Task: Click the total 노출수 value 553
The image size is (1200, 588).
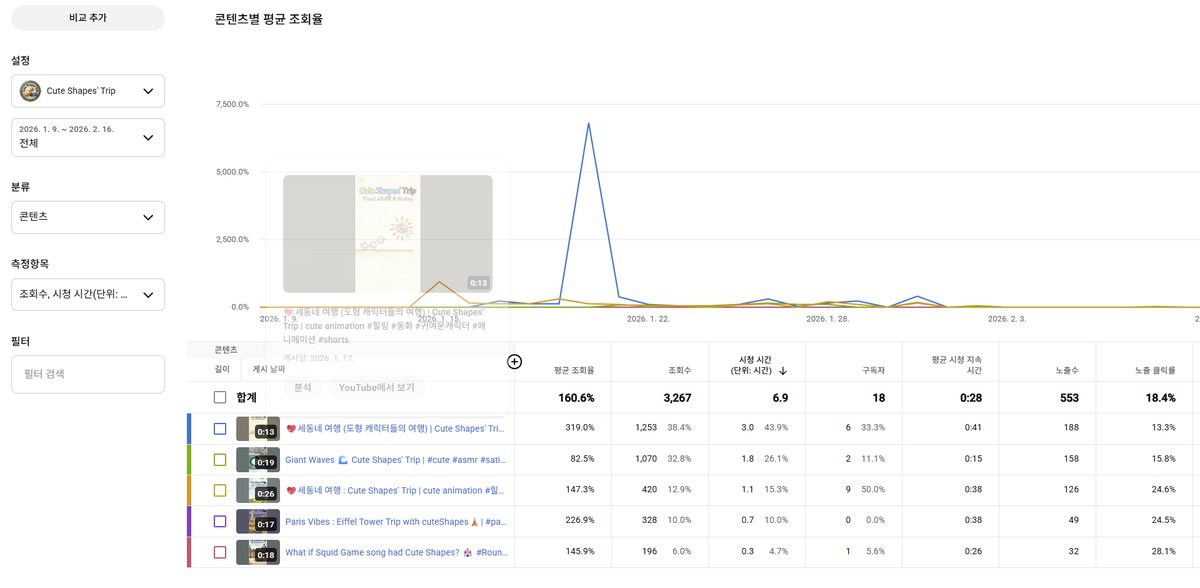Action: point(1071,398)
